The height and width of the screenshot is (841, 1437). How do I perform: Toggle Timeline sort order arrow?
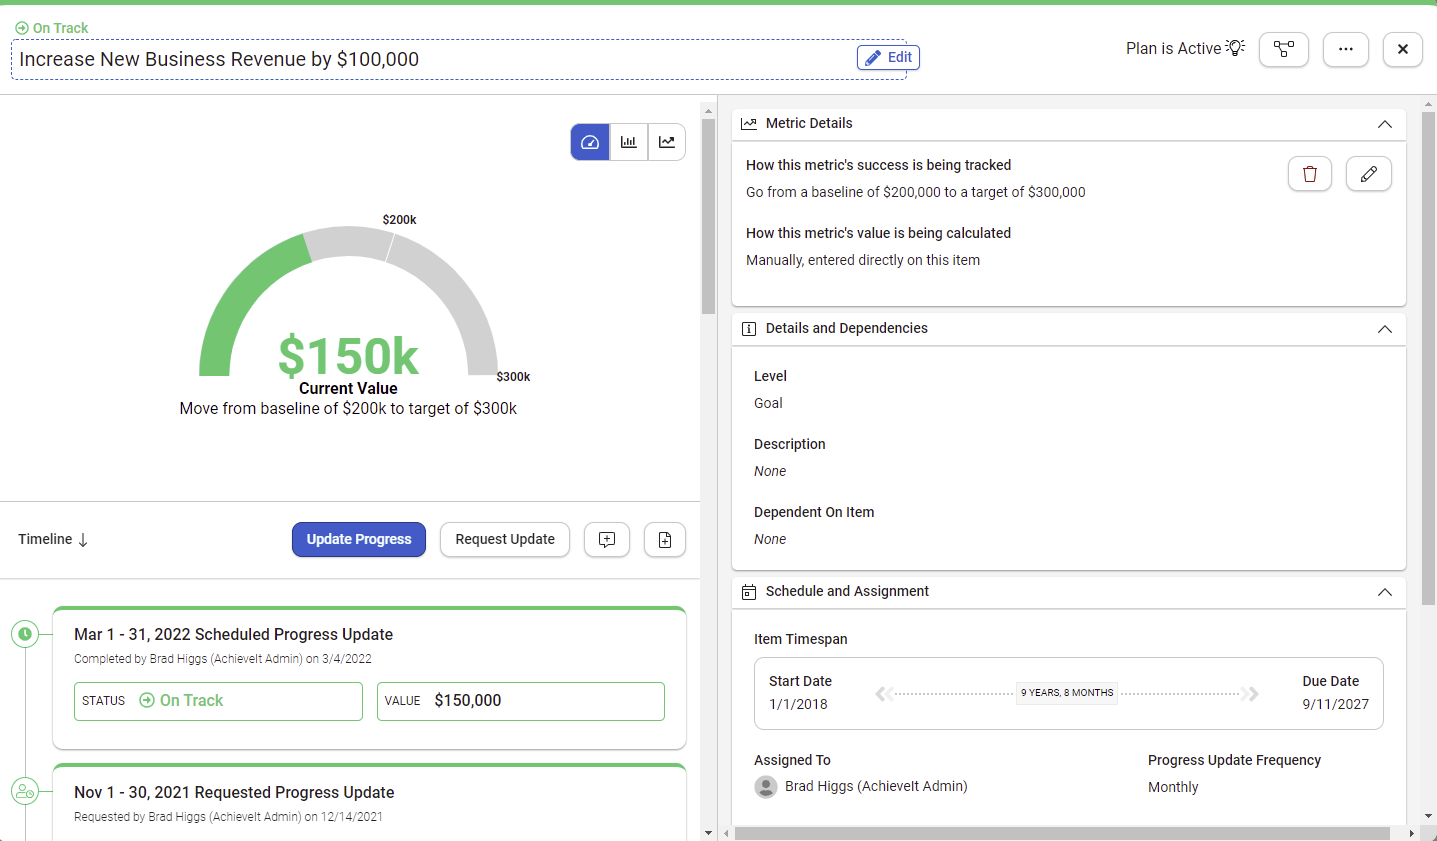pos(83,540)
